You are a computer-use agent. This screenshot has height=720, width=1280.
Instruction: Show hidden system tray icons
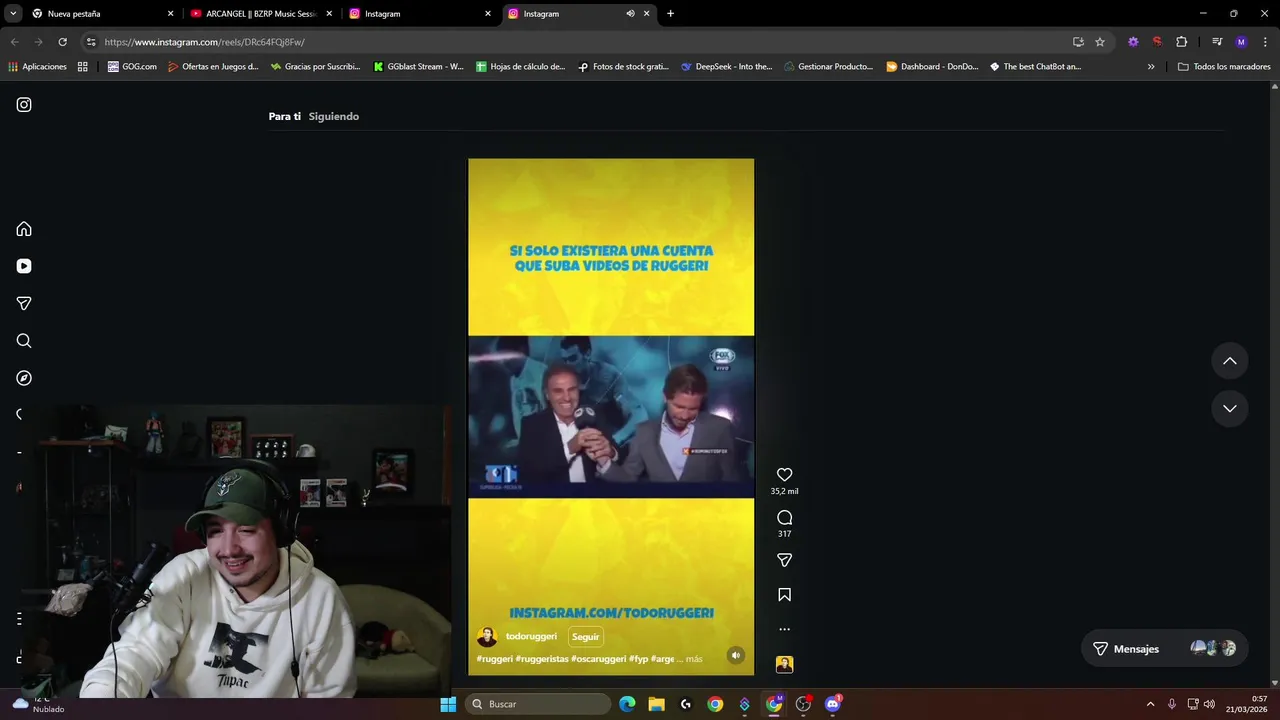[1150, 704]
